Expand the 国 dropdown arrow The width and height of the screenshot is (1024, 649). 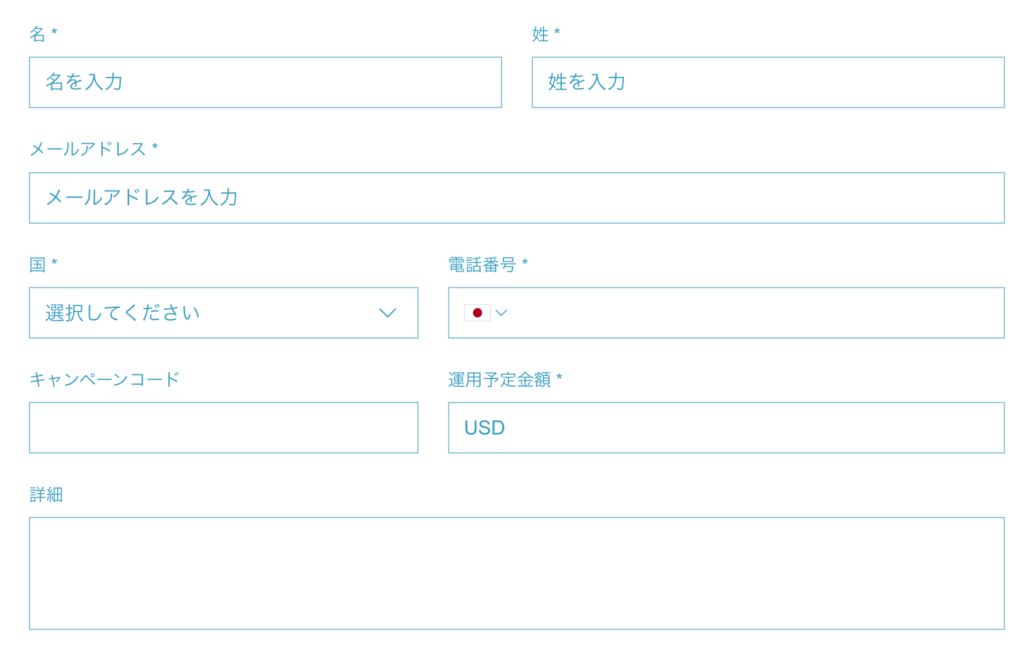[x=387, y=313]
